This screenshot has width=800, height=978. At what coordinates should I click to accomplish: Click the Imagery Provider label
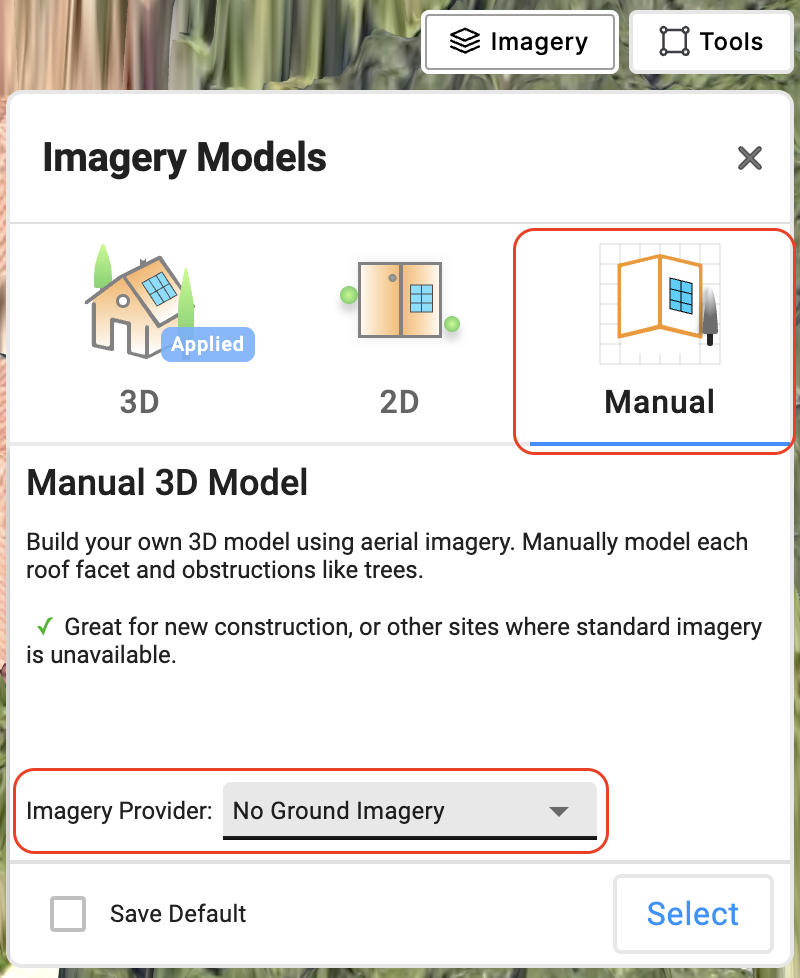[119, 811]
